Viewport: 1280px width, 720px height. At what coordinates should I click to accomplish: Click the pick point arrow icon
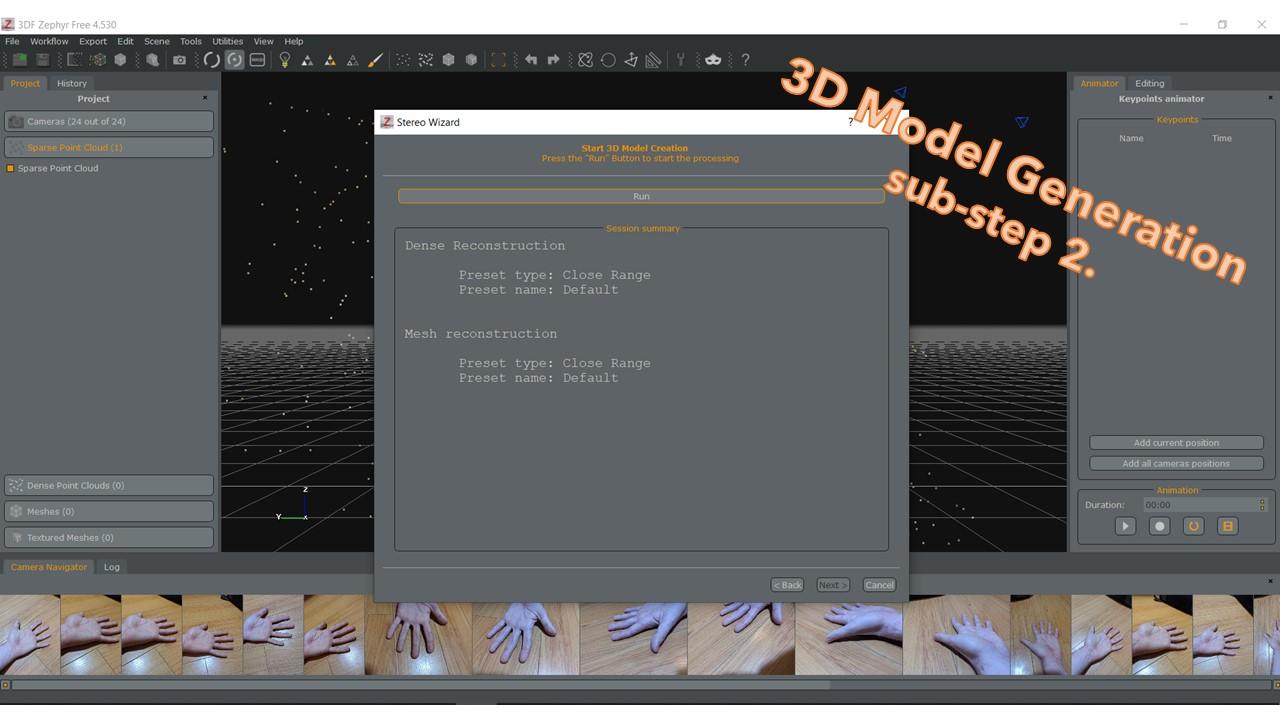click(x=630, y=60)
